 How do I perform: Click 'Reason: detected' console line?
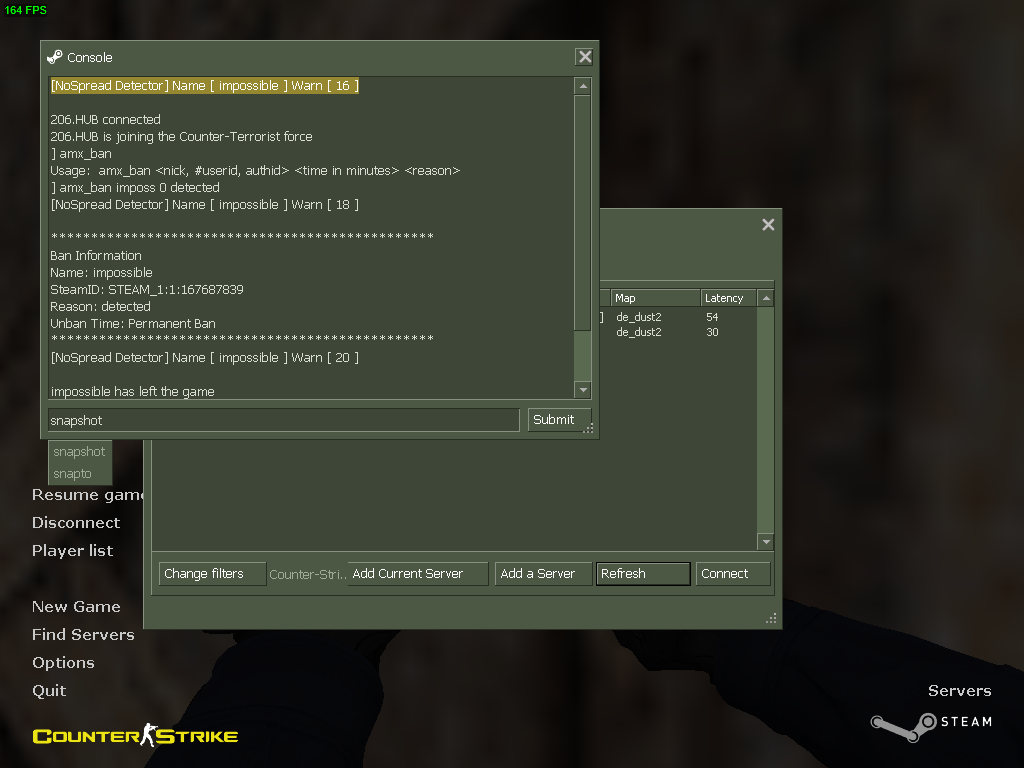pyautogui.click(x=101, y=306)
